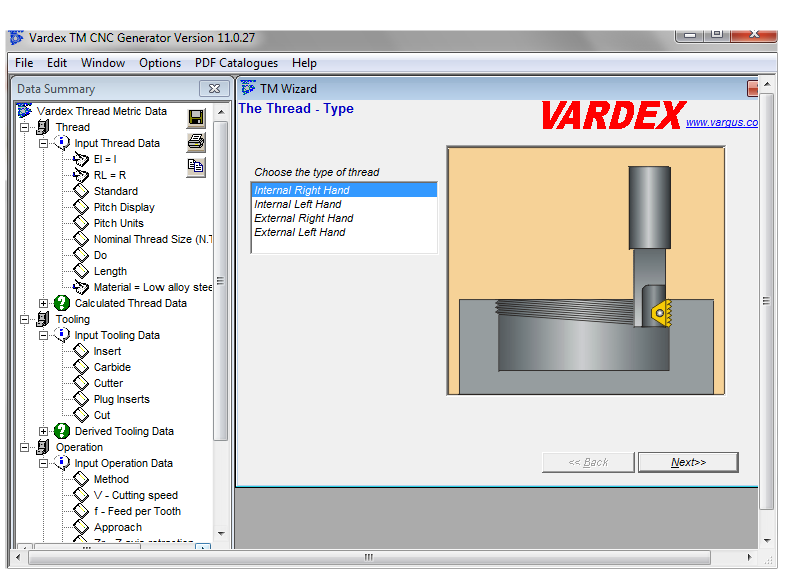Click the diamond icon beside Standard
Viewport: 785px width, 576px height.
click(81, 191)
